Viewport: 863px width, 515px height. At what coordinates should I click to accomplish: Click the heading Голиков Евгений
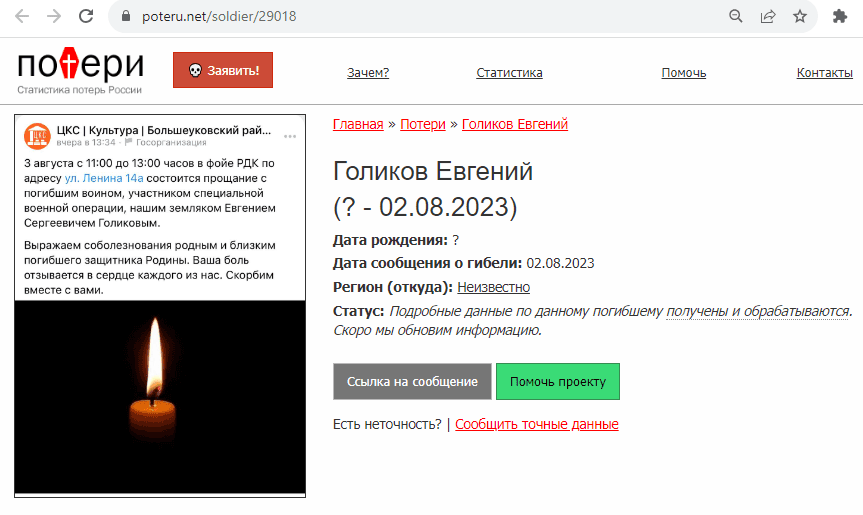433,171
